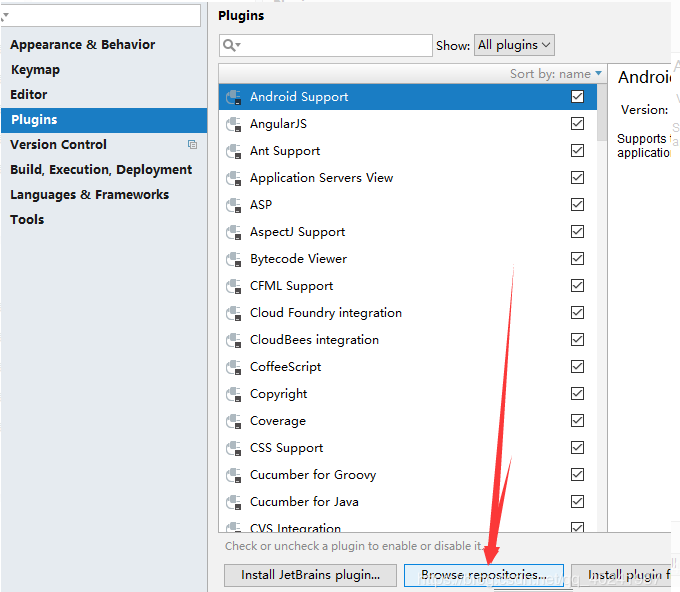Click the Cucumber for Java plugin icon
The image size is (680, 592).
(x=234, y=502)
